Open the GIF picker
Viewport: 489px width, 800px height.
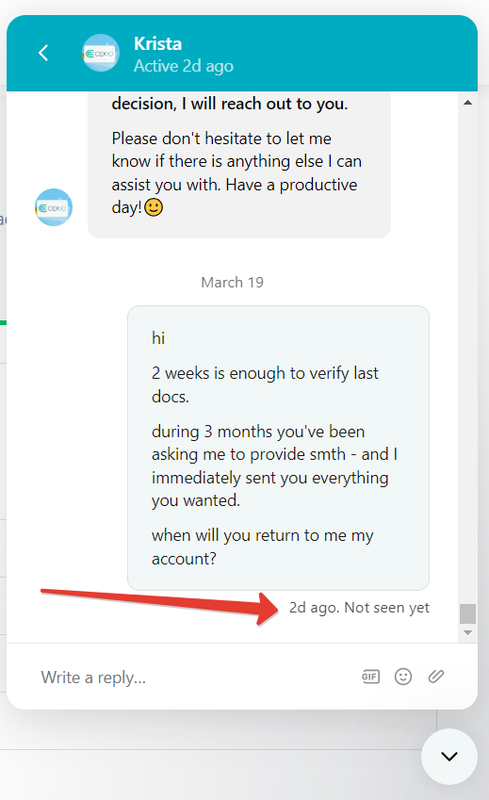click(x=371, y=677)
